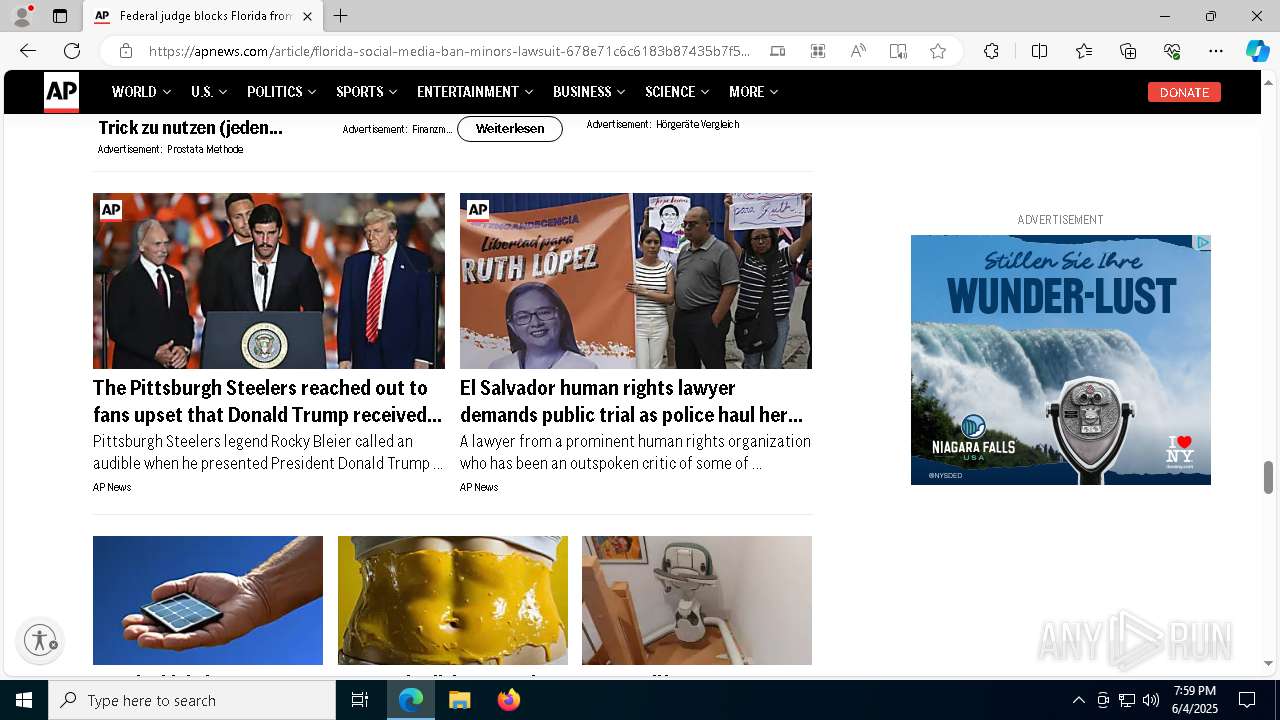This screenshot has height=720, width=1280.
Task: Close the Federal judge blocks Florida tab
Action: 307,16
